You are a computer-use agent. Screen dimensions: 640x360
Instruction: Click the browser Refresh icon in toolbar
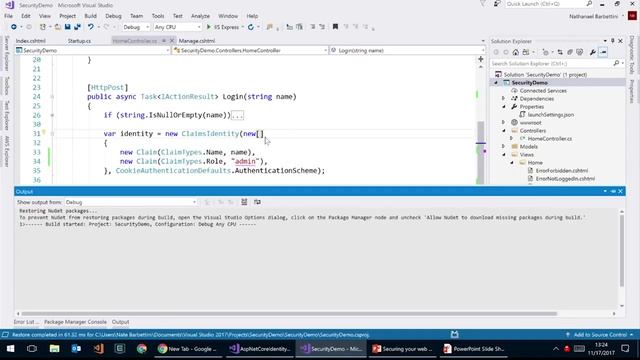[251, 27]
